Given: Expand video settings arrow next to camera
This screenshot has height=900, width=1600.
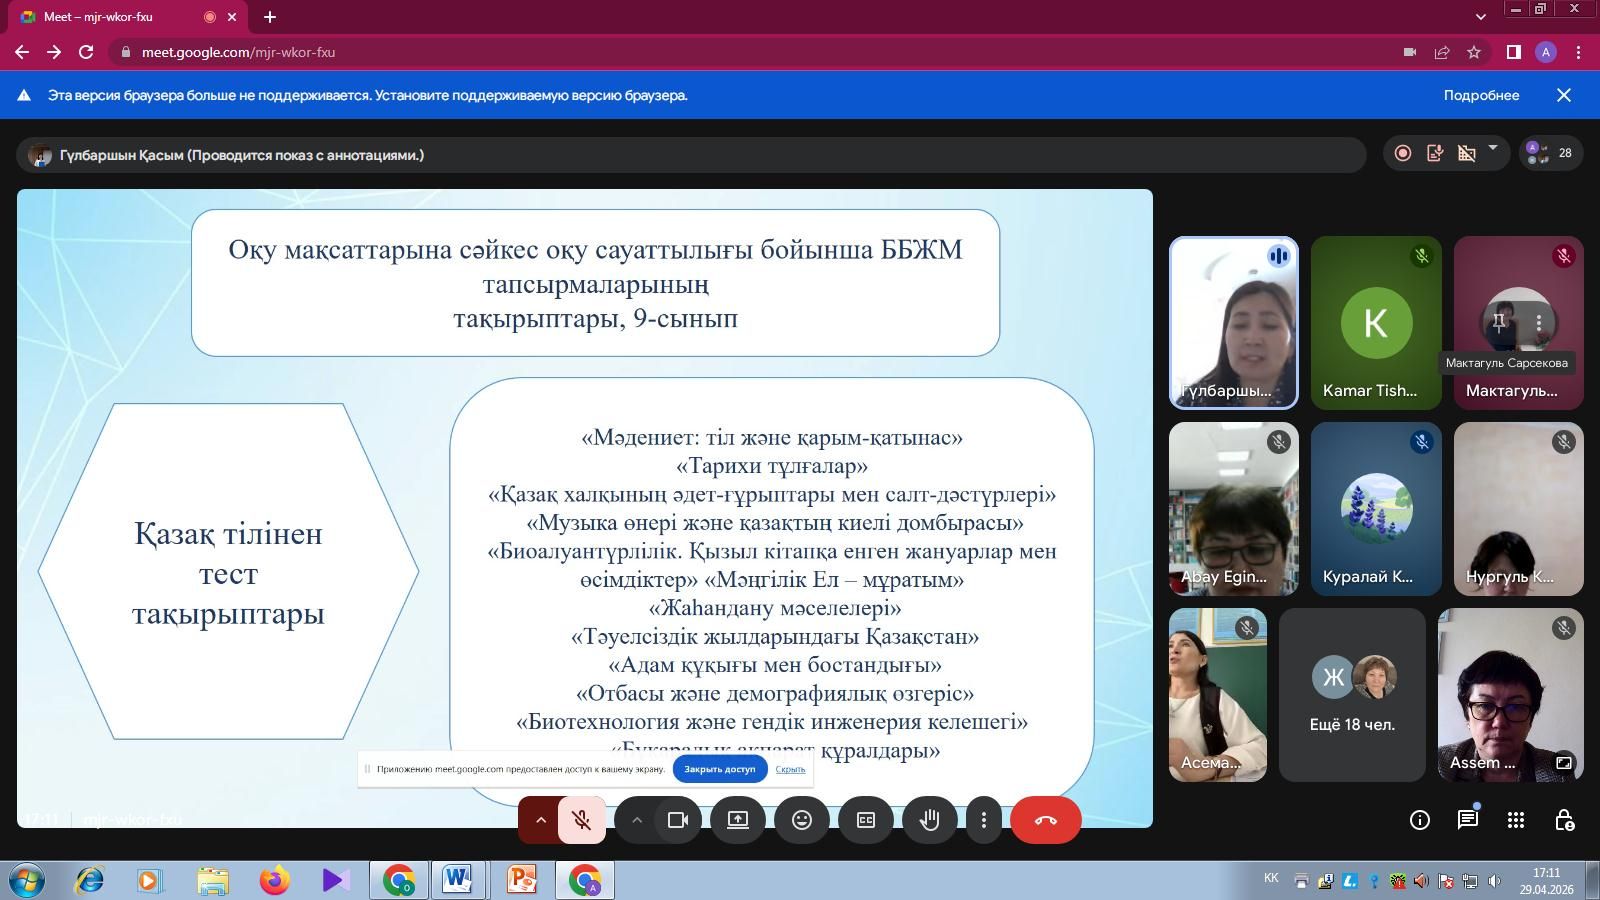Looking at the screenshot, I should click(636, 820).
